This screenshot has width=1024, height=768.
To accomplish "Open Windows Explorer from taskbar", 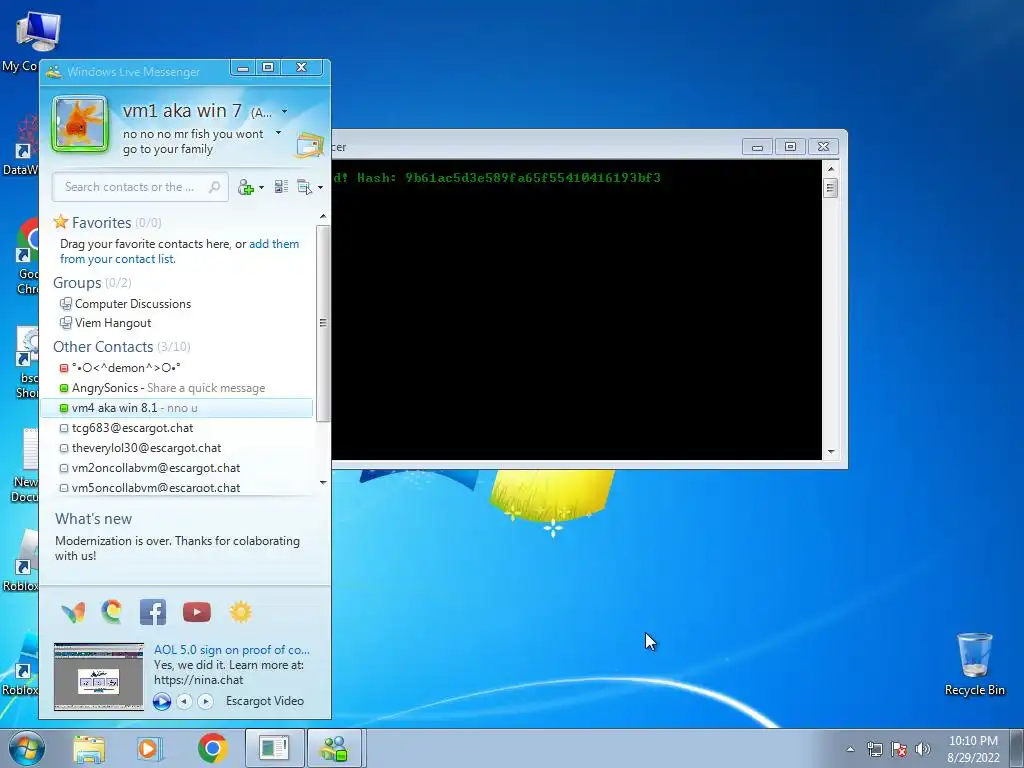I will point(89,749).
